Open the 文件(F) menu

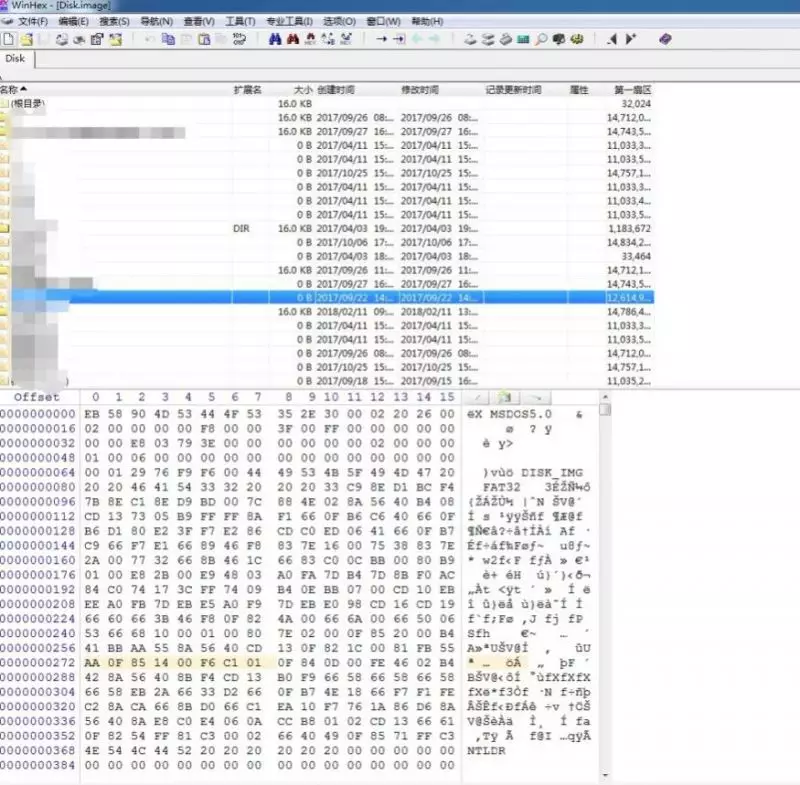34,21
